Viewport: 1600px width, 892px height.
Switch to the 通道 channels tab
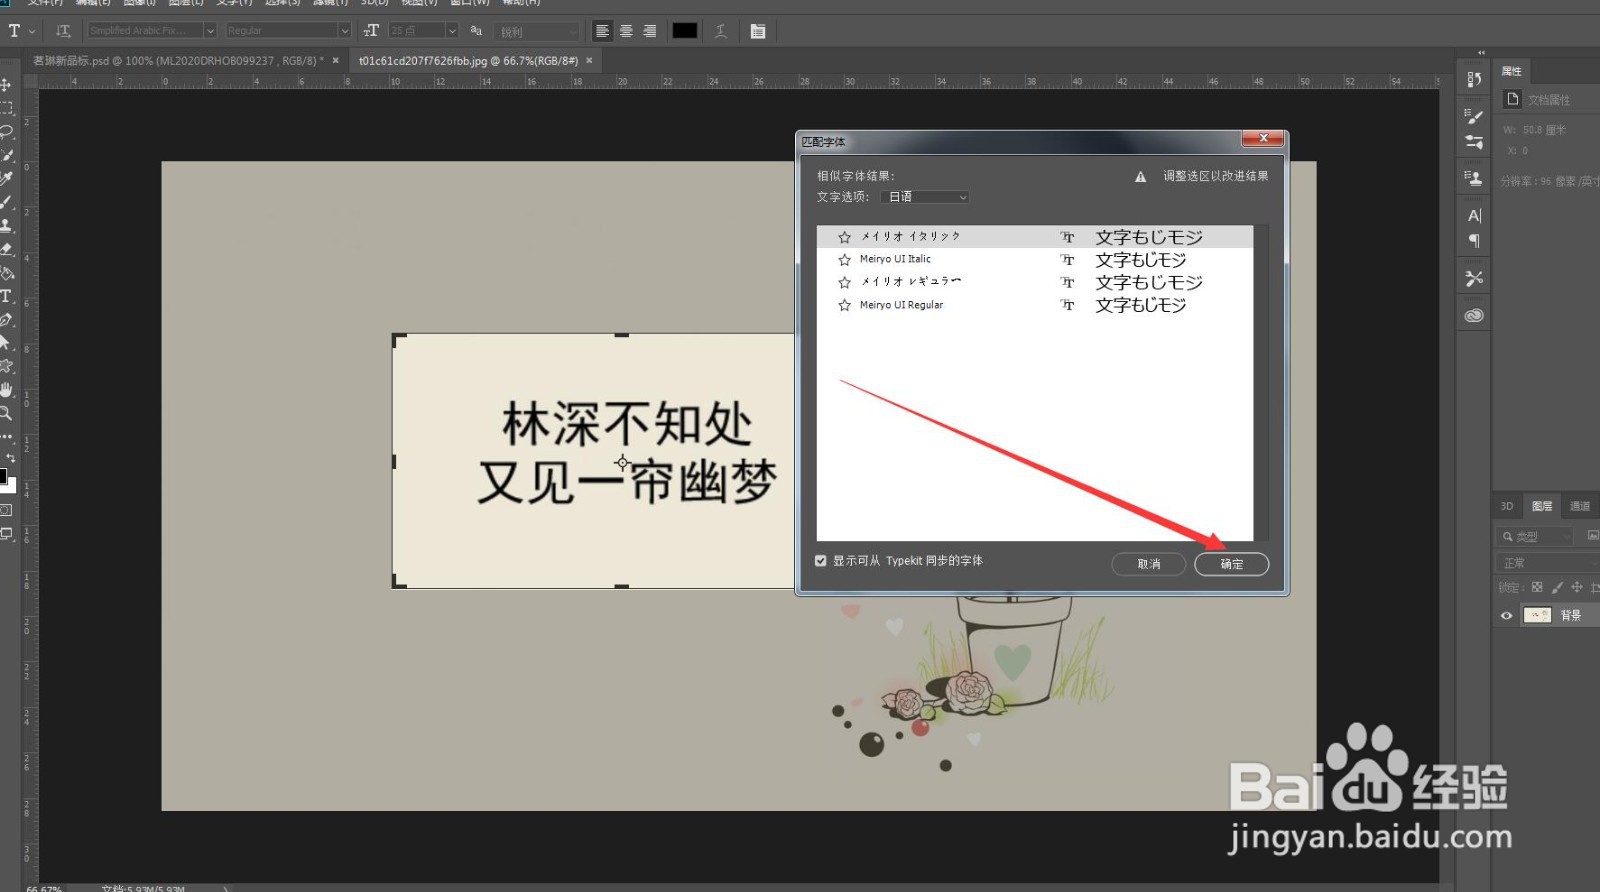point(1580,506)
